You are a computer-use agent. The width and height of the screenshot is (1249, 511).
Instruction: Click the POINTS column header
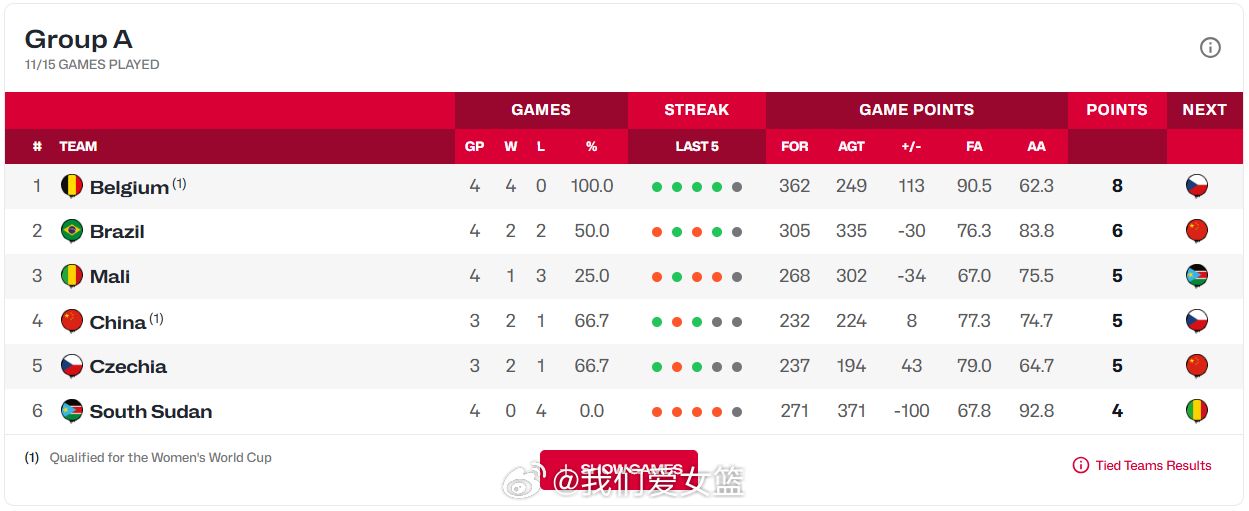coord(1117,110)
